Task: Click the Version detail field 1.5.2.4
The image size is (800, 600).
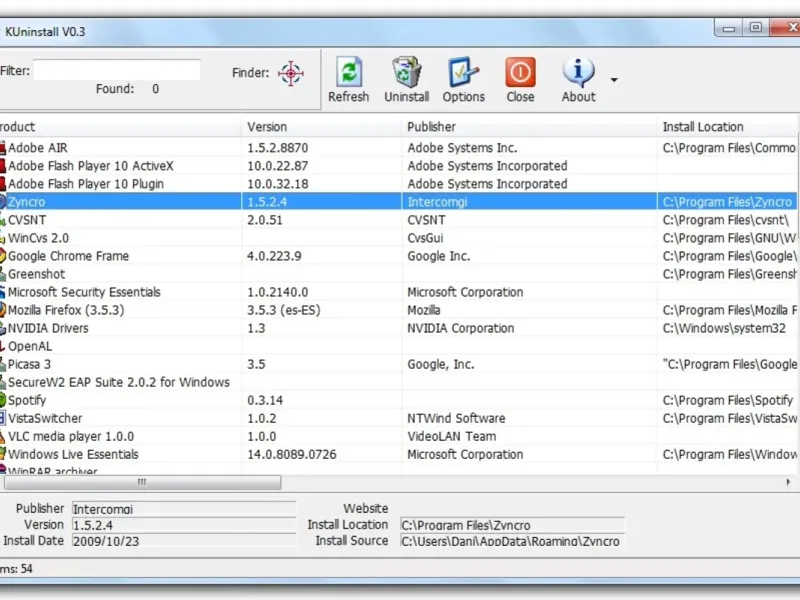Action: click(184, 525)
